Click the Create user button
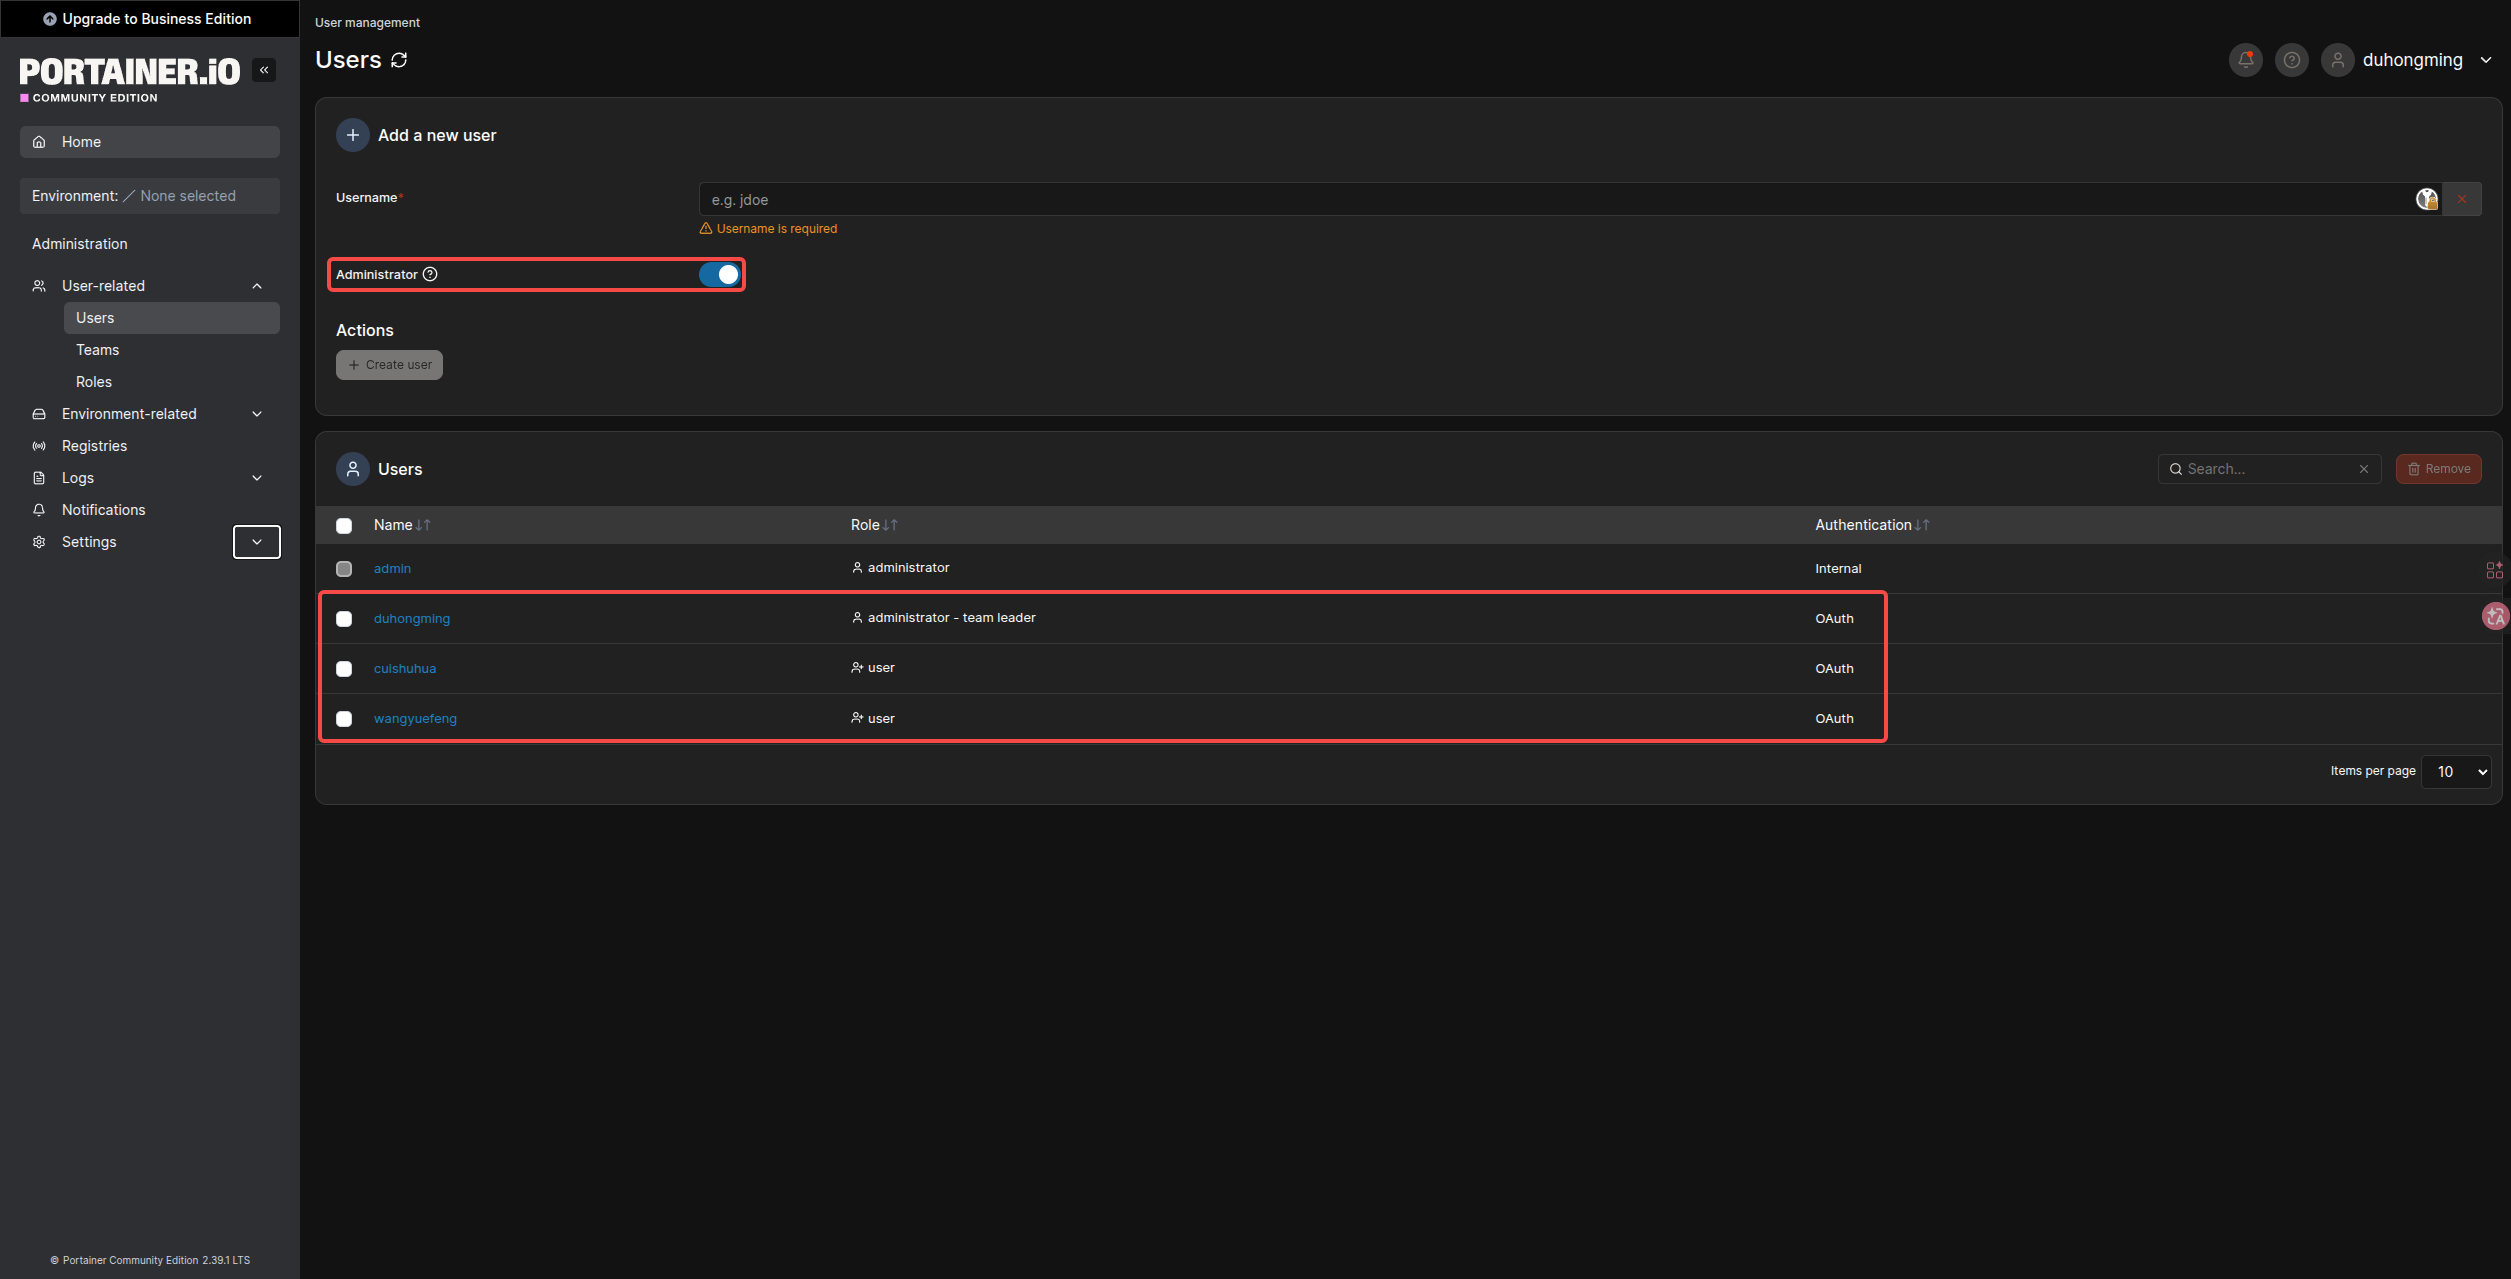Viewport: 2511px width, 1279px height. [x=389, y=365]
